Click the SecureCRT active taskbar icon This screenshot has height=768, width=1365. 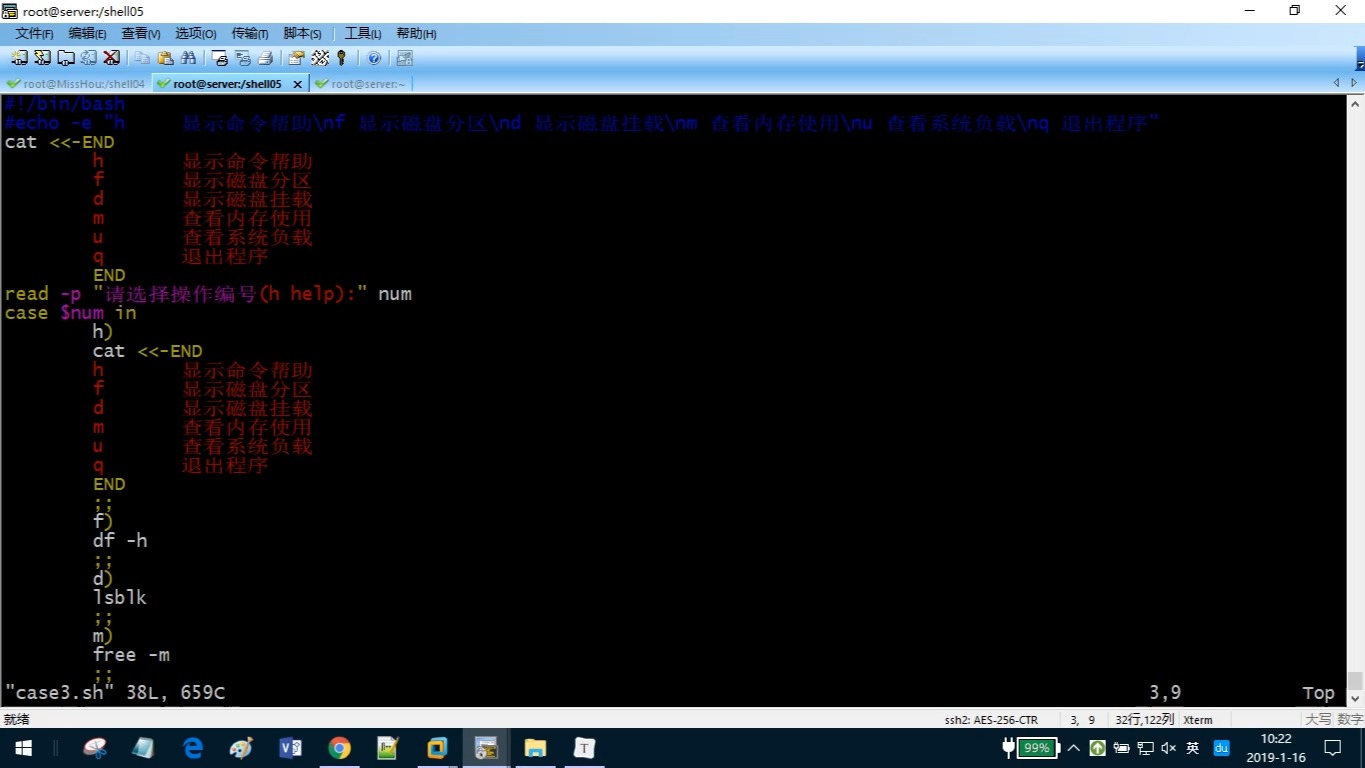pos(486,748)
